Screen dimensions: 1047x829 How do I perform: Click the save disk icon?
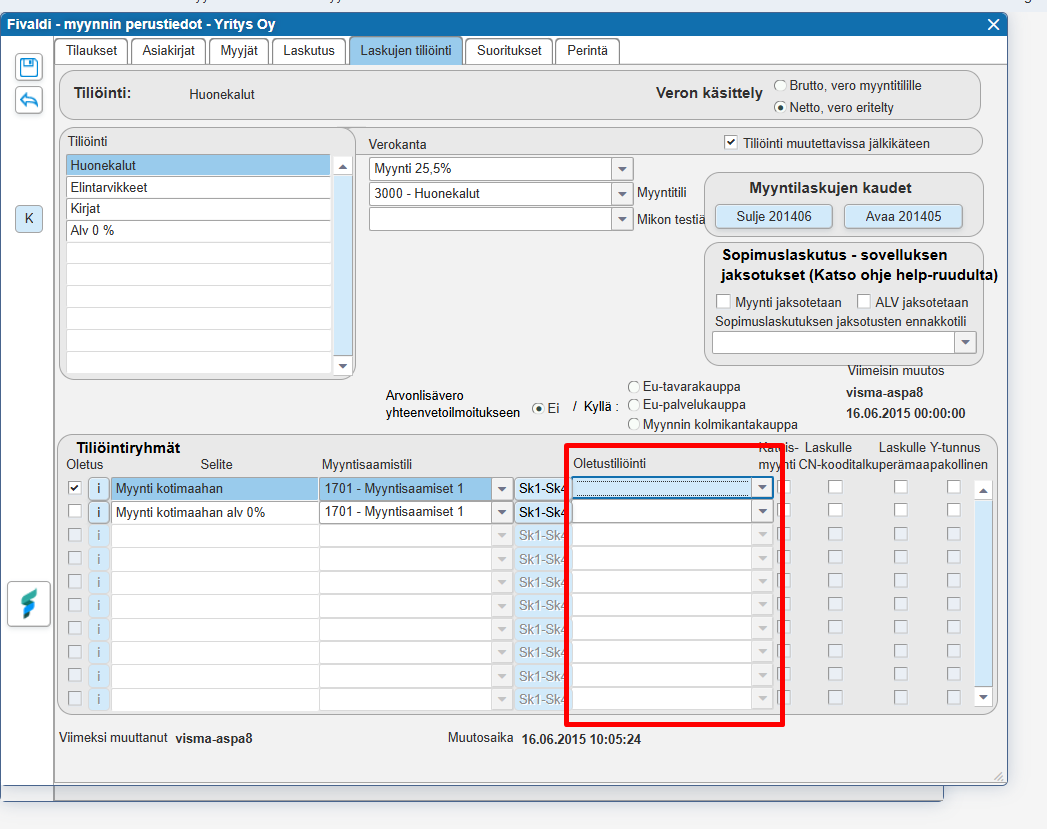click(29, 67)
